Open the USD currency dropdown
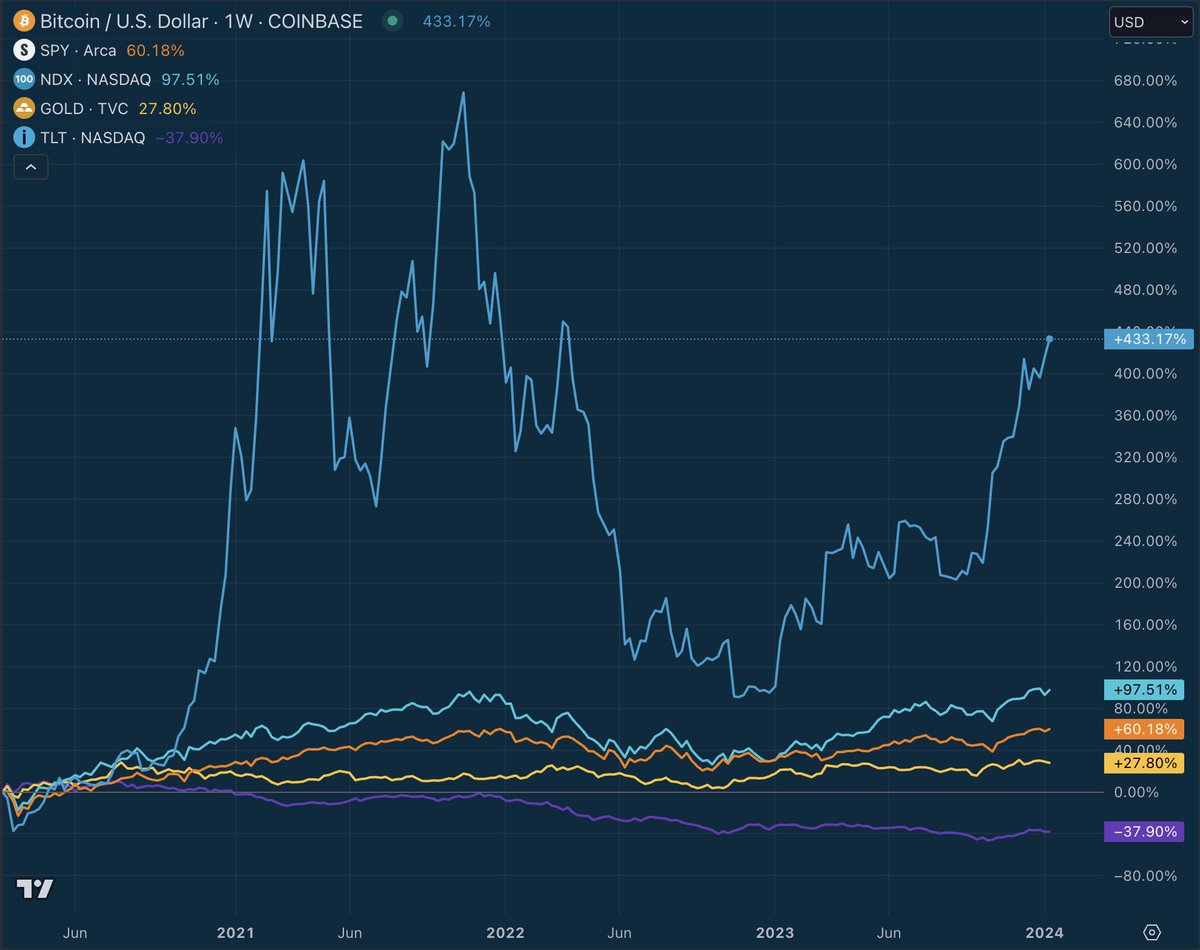 pos(1150,21)
